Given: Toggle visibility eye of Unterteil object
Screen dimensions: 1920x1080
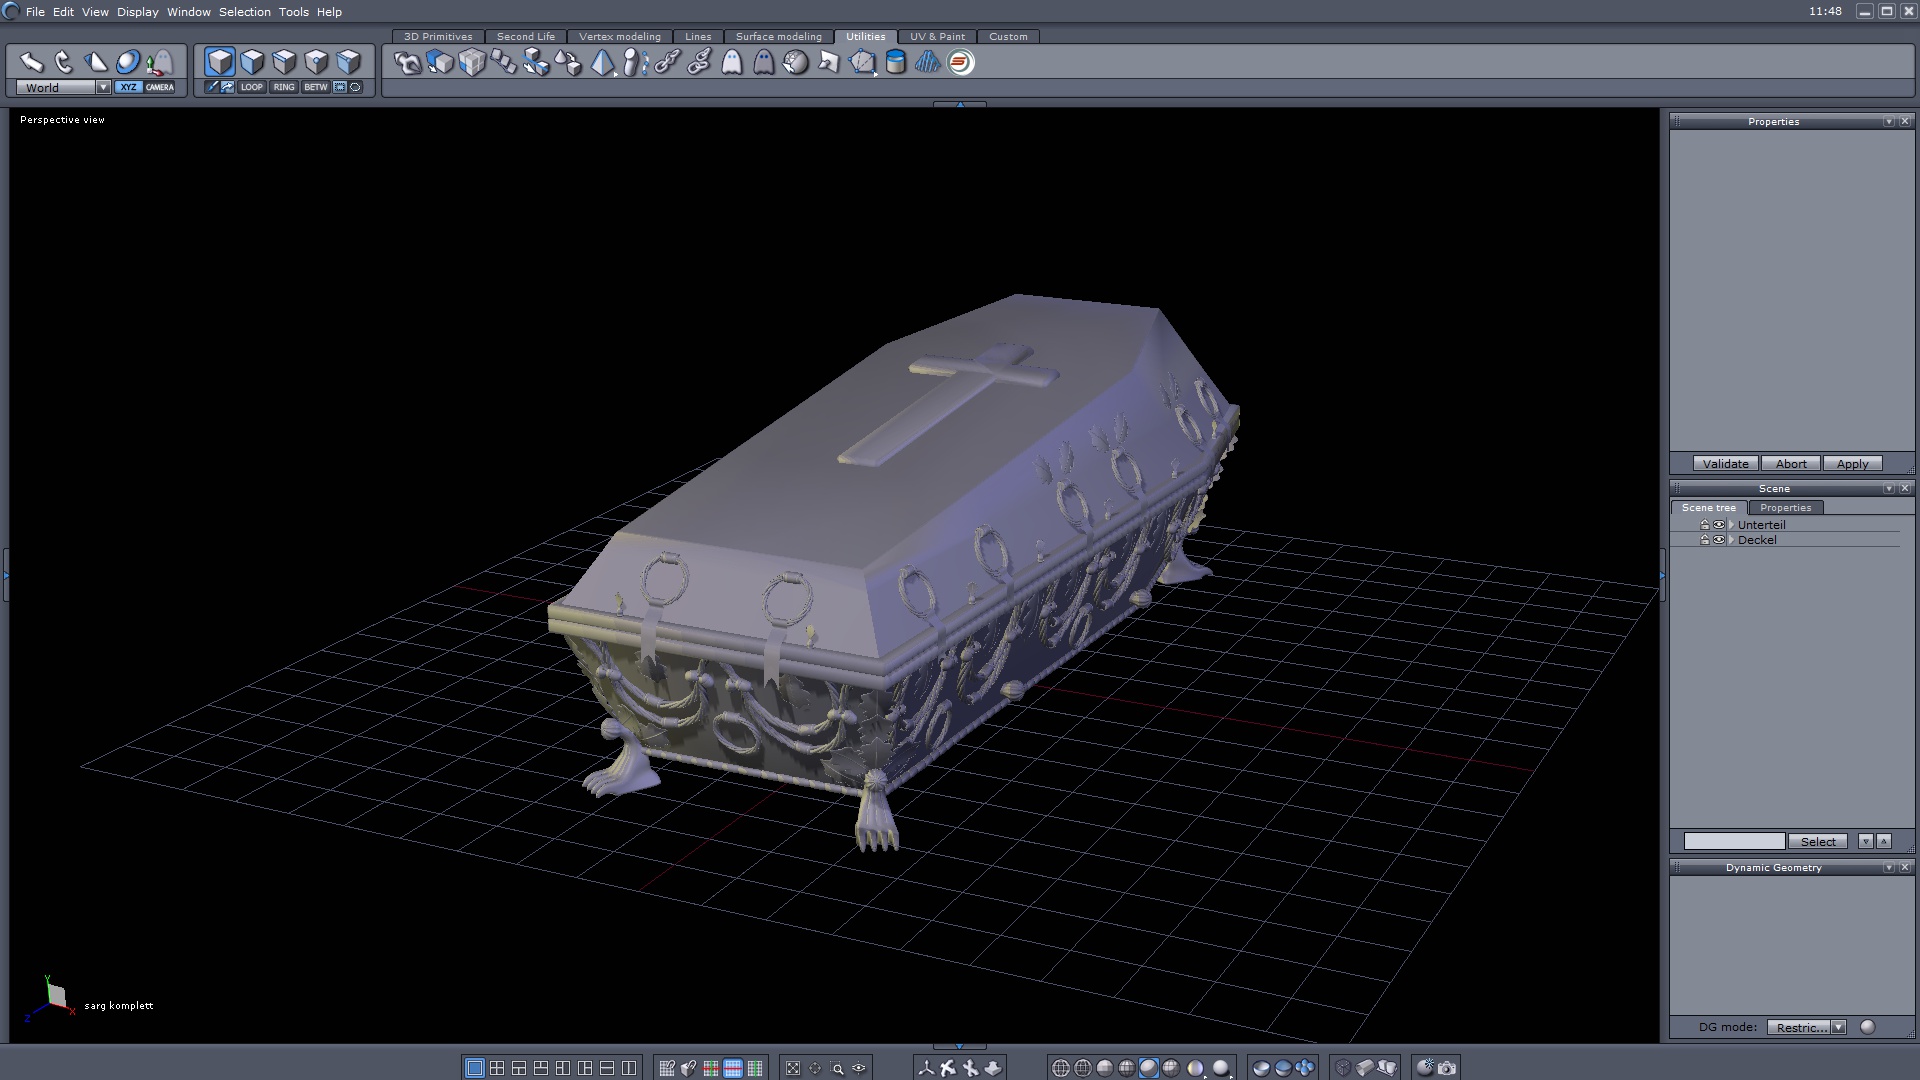Looking at the screenshot, I should (x=1719, y=525).
